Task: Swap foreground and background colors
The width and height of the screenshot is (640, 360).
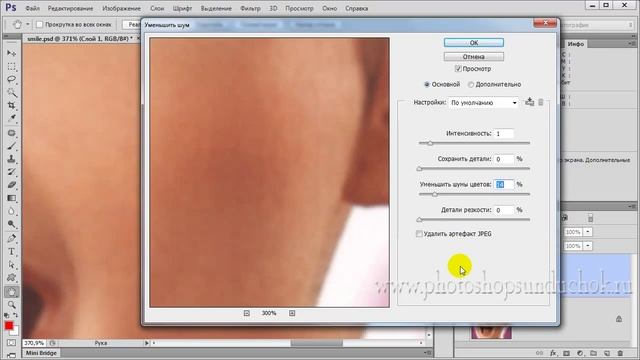Action: pos(15,315)
